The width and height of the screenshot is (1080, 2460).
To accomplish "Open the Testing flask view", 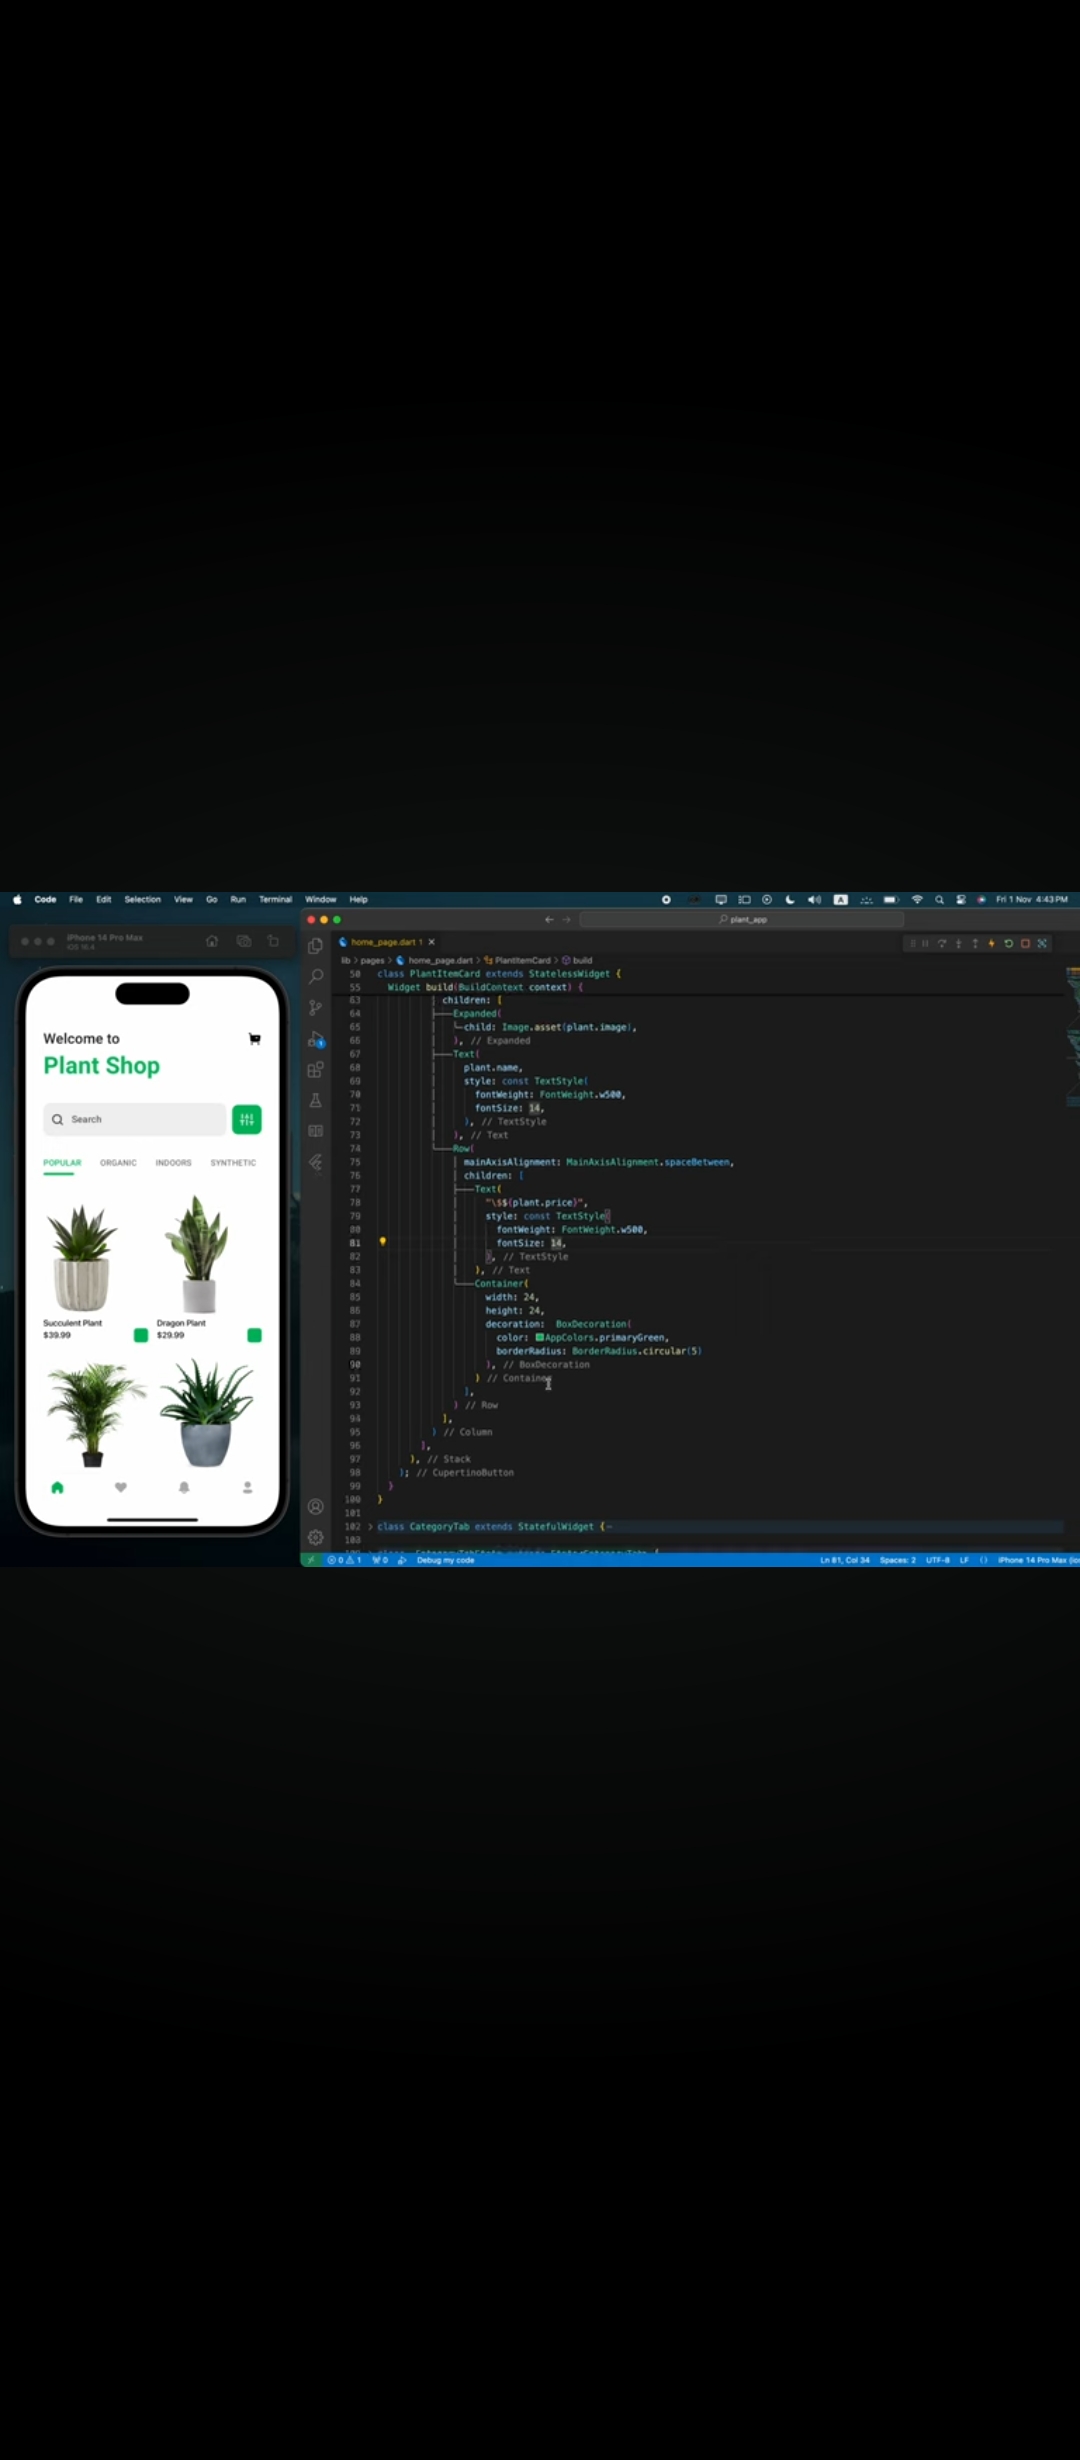I will [x=315, y=1101].
